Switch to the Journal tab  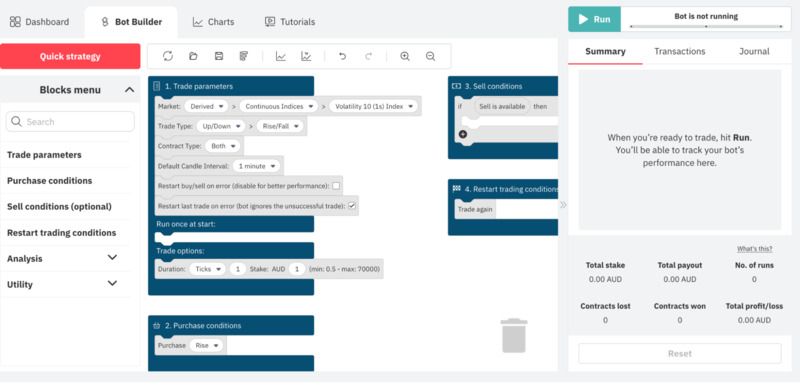tap(754, 52)
